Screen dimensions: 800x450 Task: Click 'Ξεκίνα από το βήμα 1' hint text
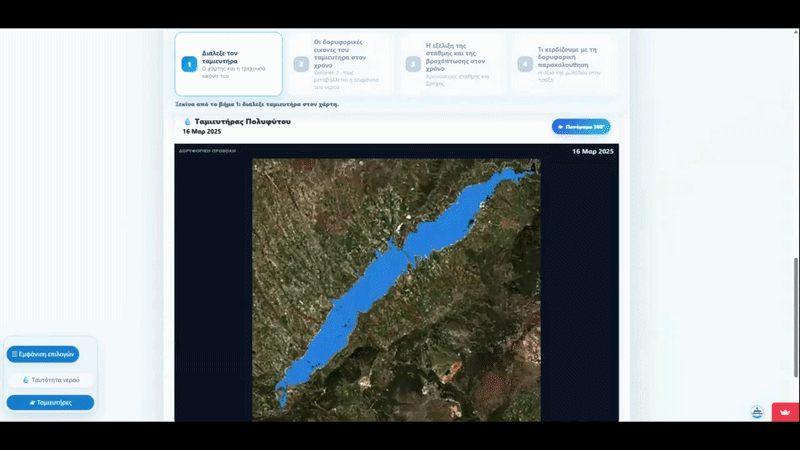point(257,104)
